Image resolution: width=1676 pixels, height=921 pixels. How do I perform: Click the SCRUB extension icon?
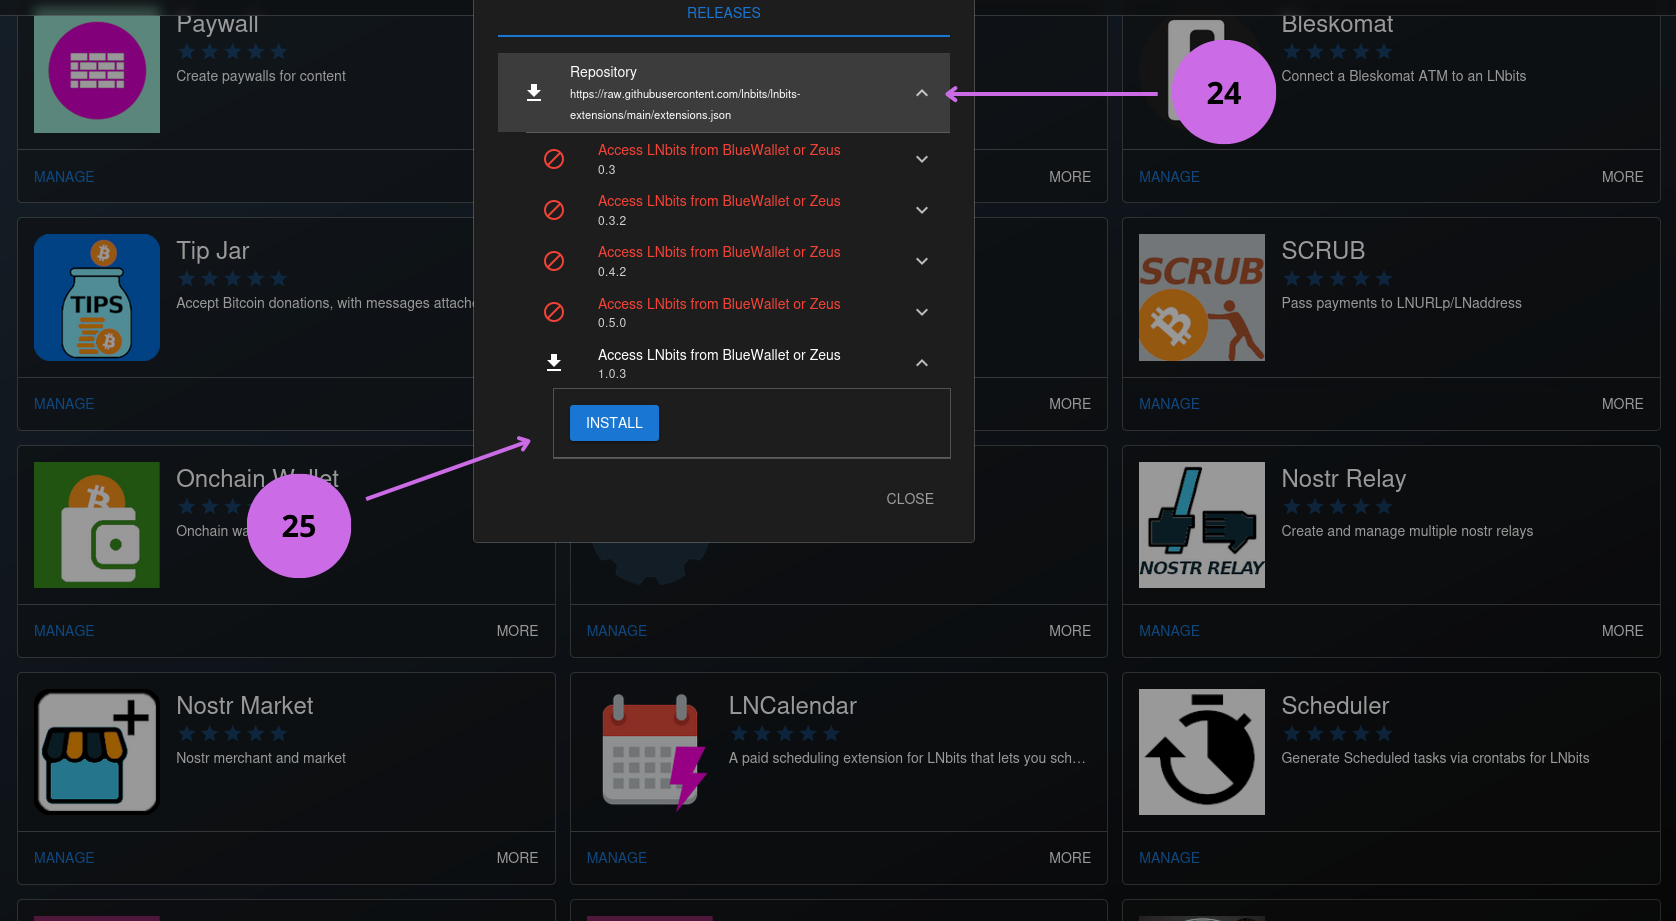[1202, 297]
